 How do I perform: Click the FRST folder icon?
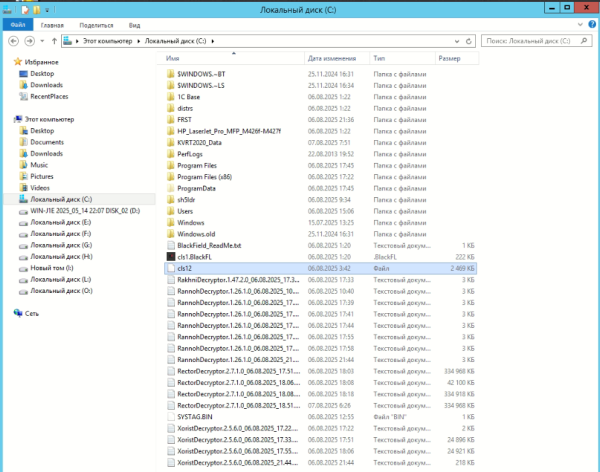[171, 120]
